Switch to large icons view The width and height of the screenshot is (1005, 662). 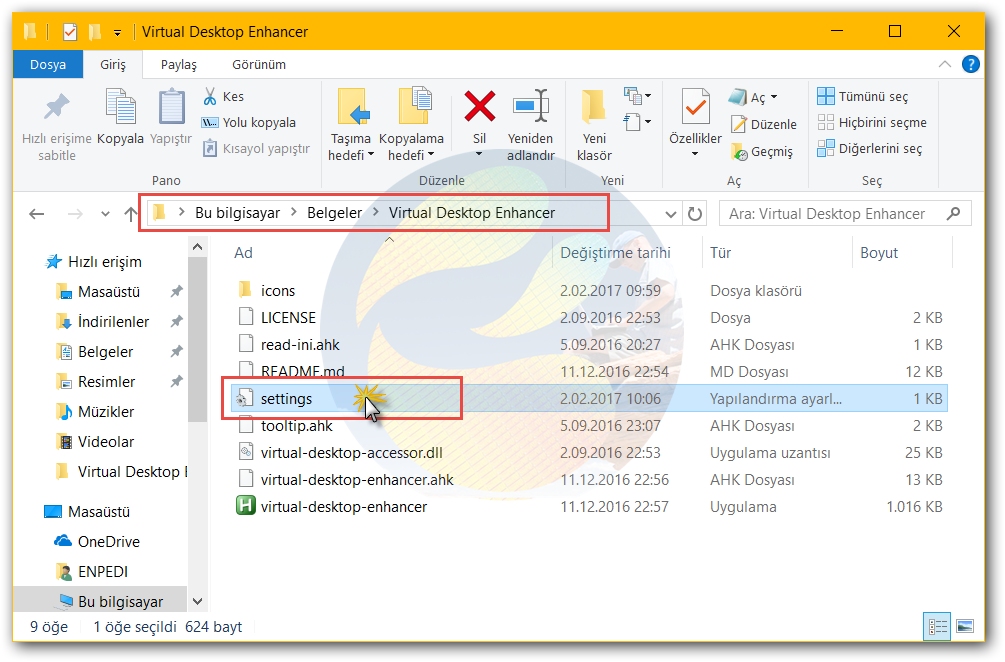pyautogui.click(x=965, y=626)
